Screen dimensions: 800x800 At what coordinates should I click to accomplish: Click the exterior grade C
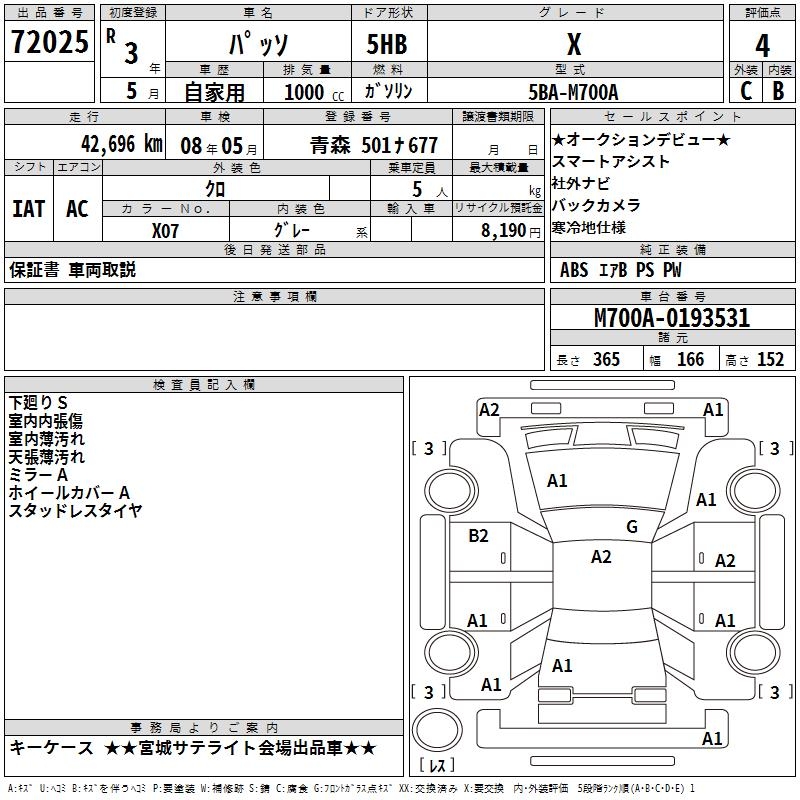(746, 91)
